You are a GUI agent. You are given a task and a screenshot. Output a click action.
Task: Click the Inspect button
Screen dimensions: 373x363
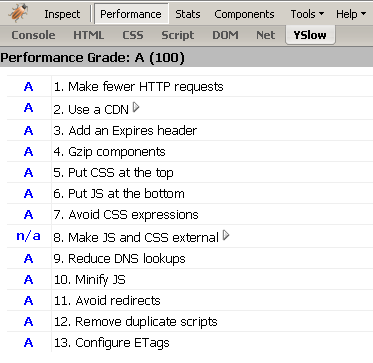pyautogui.click(x=62, y=14)
